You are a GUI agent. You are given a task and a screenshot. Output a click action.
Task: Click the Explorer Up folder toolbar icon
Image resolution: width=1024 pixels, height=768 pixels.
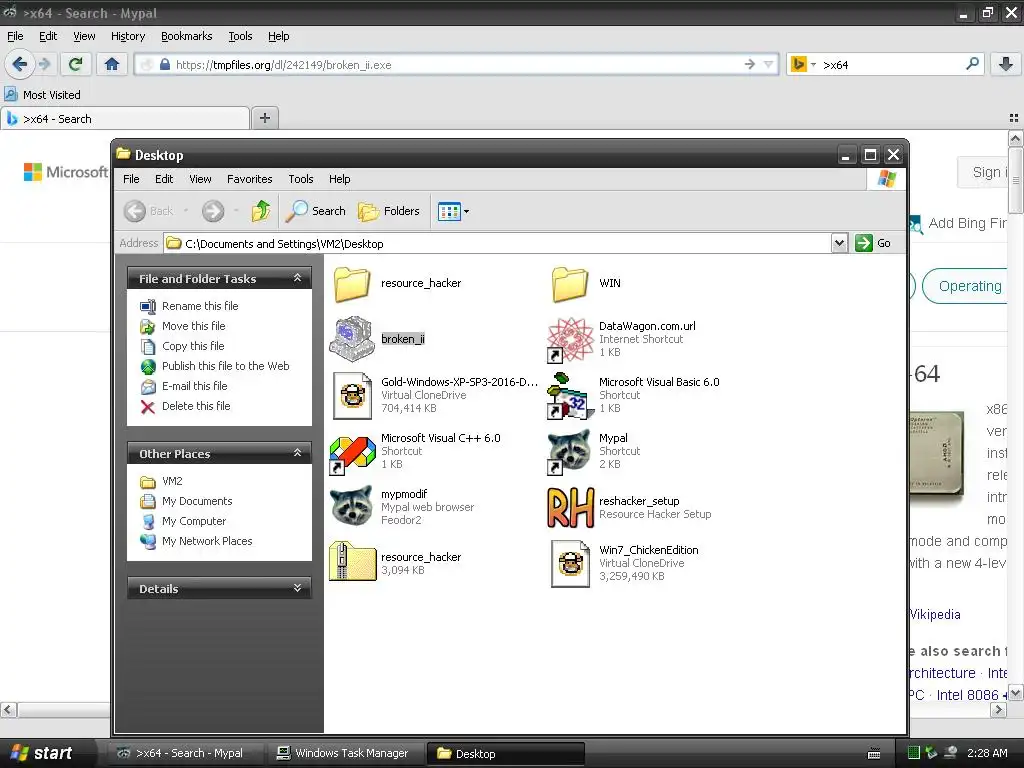pos(261,211)
